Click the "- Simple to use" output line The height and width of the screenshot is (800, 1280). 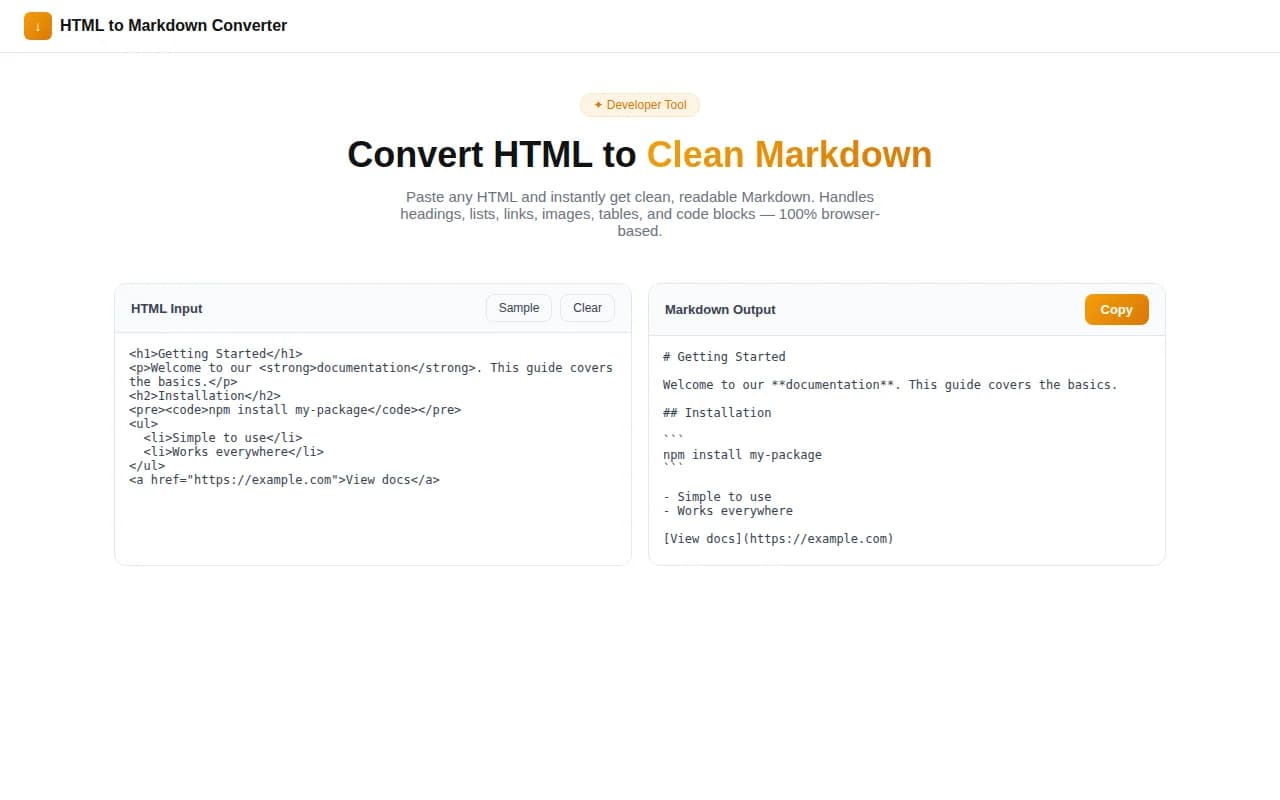[x=717, y=496]
